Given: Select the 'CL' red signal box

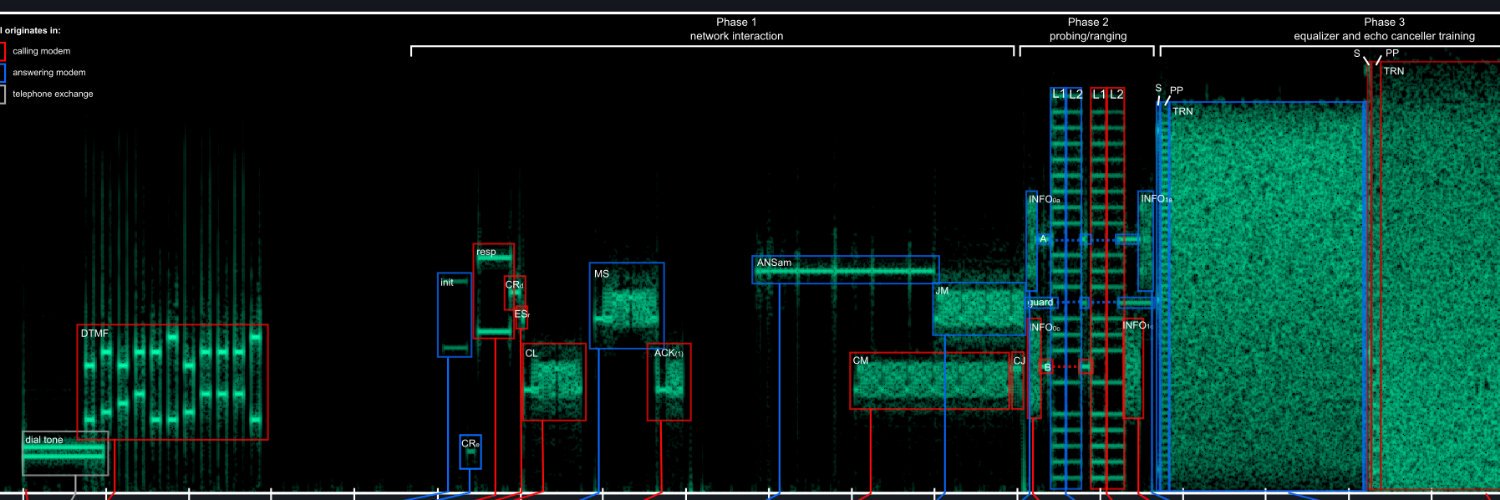Looking at the screenshot, I should point(554,382).
